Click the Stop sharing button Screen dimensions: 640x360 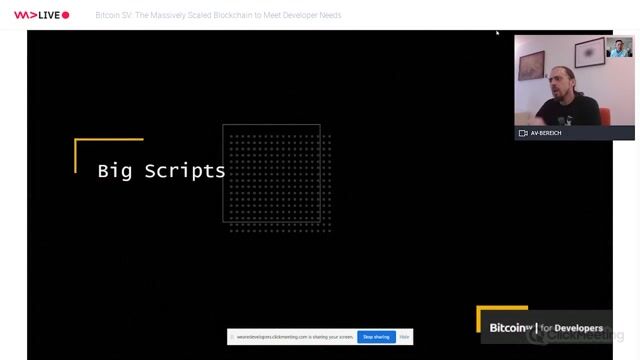(376, 337)
